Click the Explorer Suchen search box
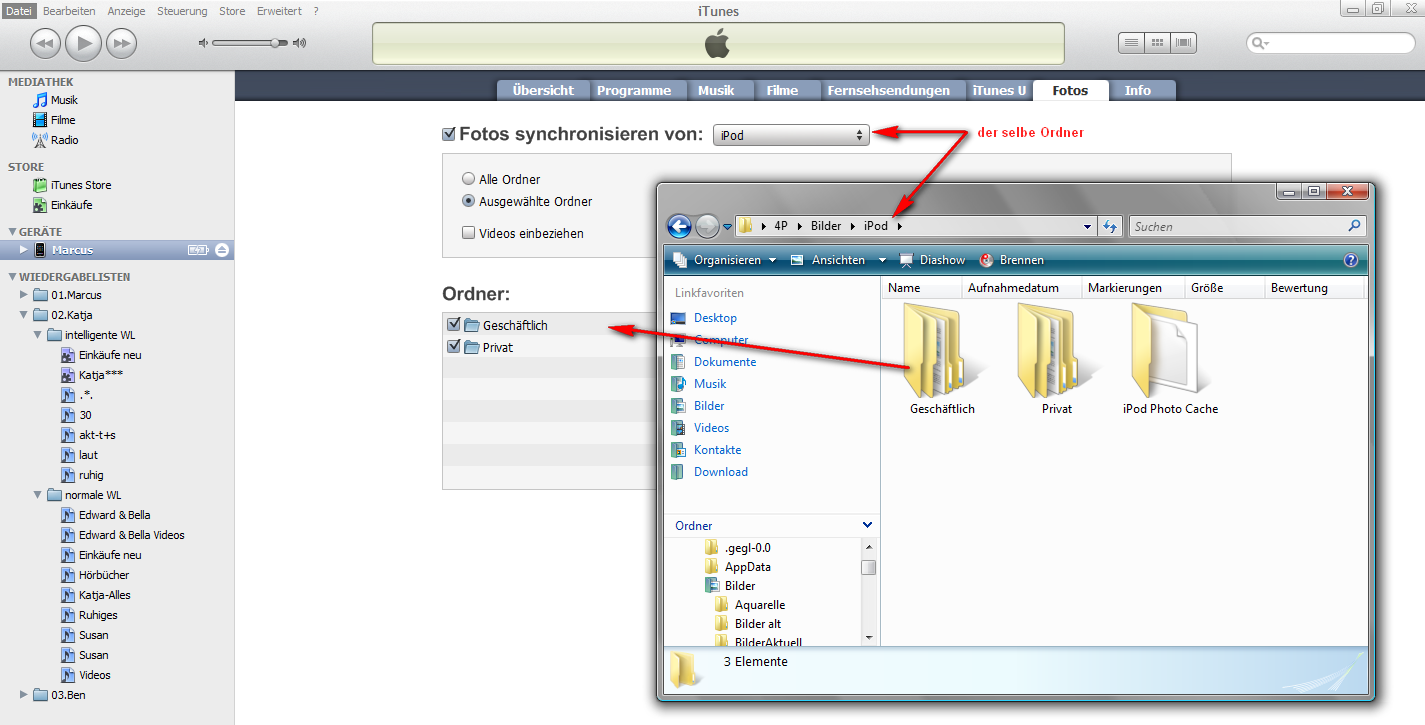The width and height of the screenshot is (1425, 725). click(1247, 227)
